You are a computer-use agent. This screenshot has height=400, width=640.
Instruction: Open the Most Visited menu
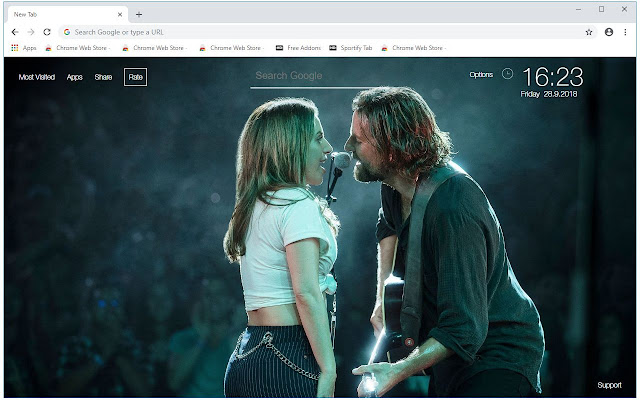pos(37,77)
